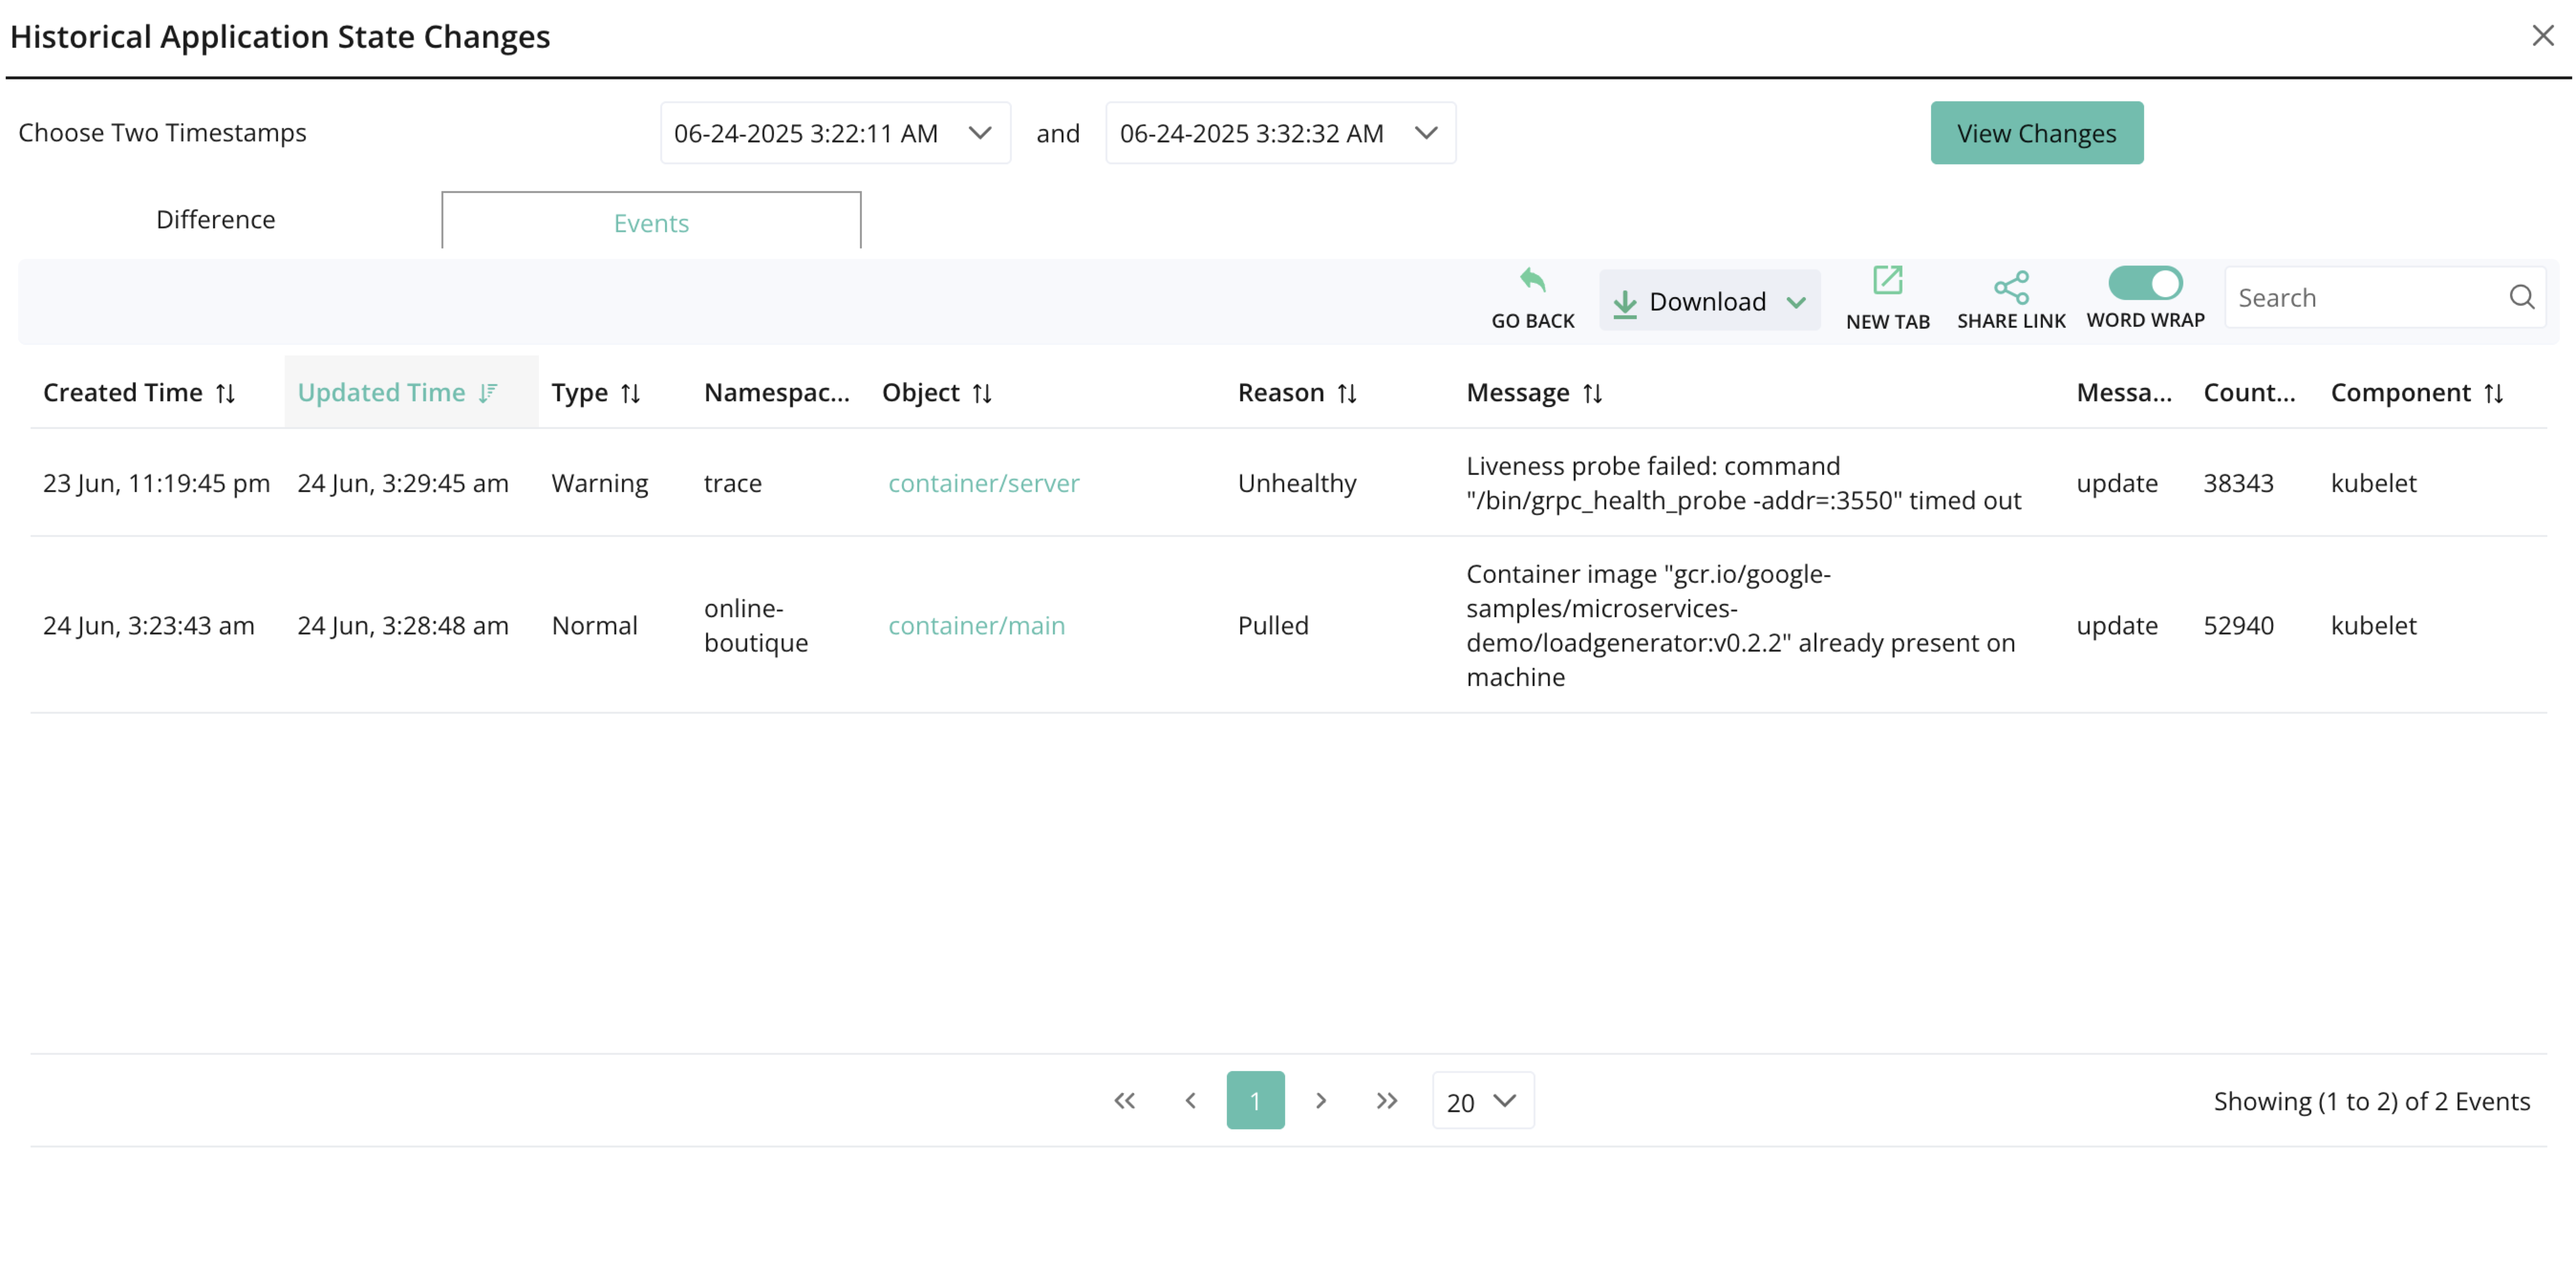Sort by Updated Time descending icon
The width and height of the screenshot is (2576, 1265).
point(488,393)
